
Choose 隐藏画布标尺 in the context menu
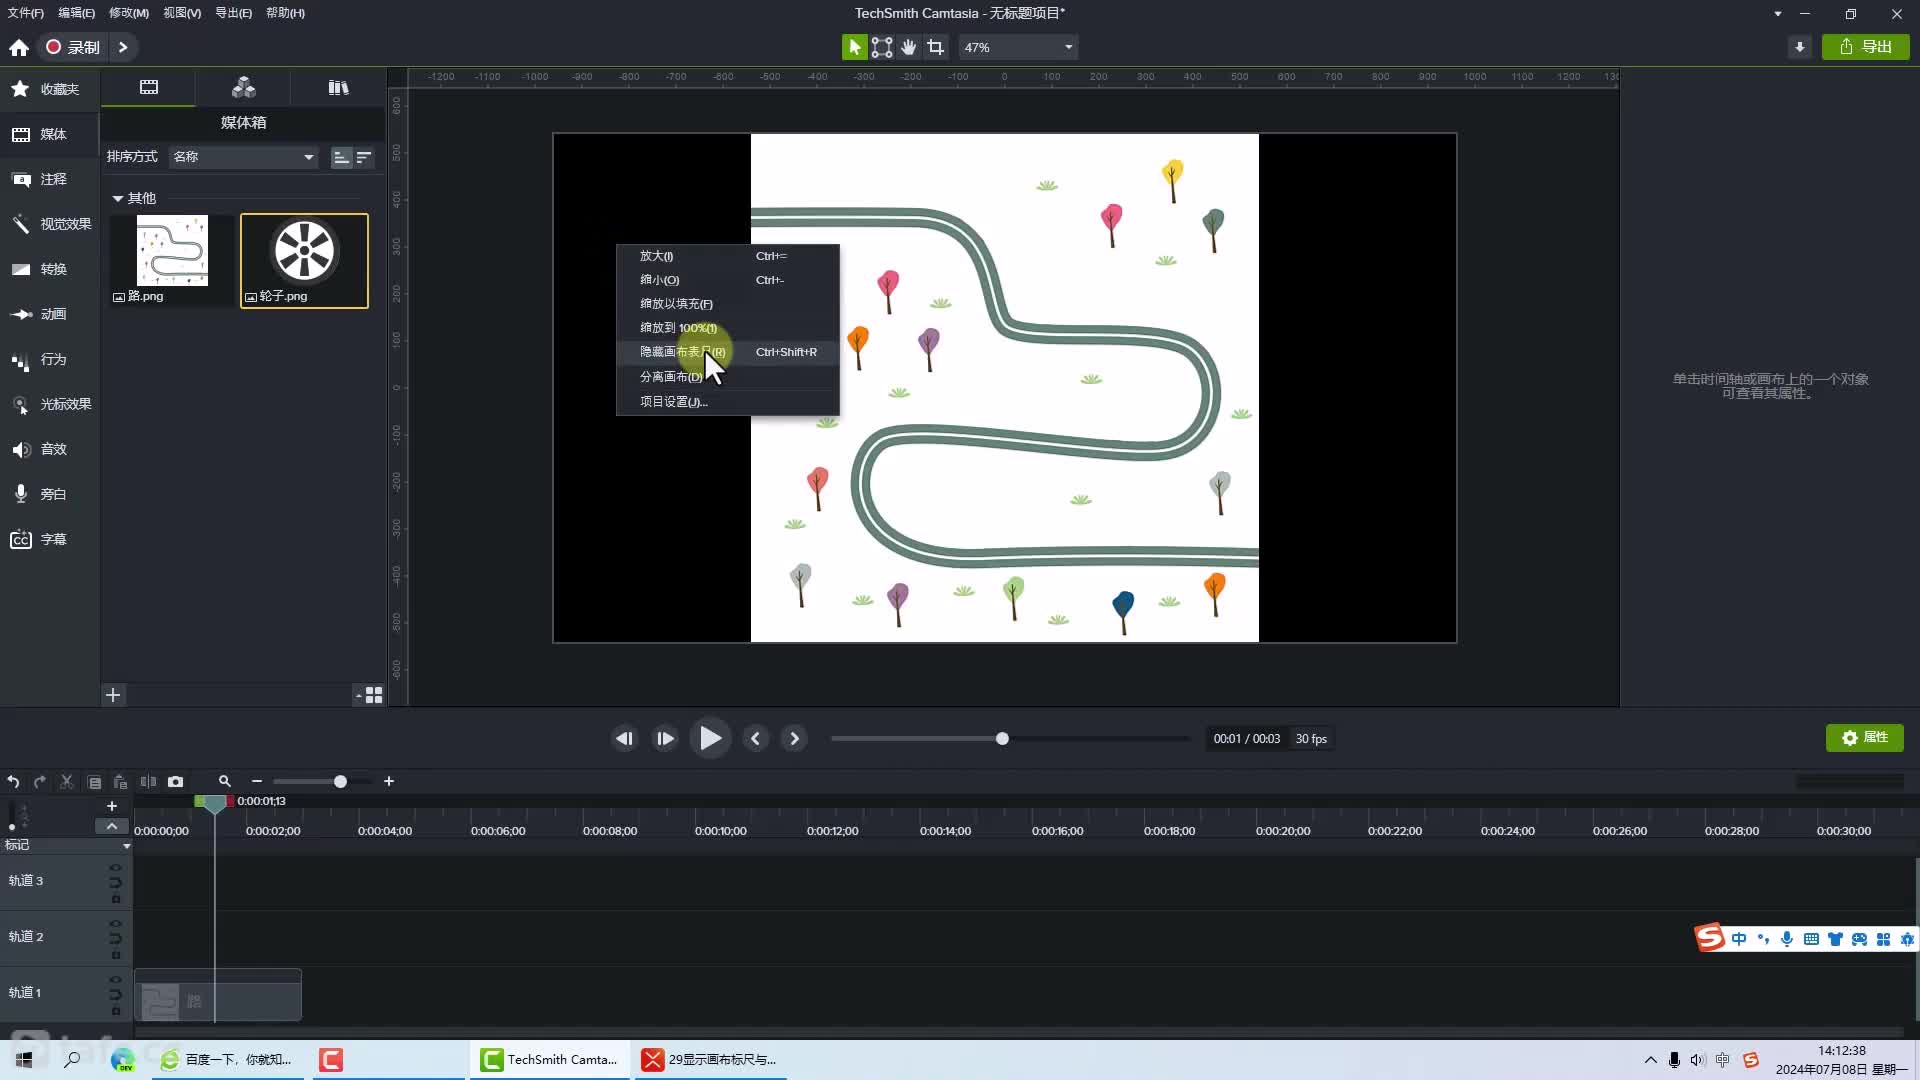coord(728,352)
